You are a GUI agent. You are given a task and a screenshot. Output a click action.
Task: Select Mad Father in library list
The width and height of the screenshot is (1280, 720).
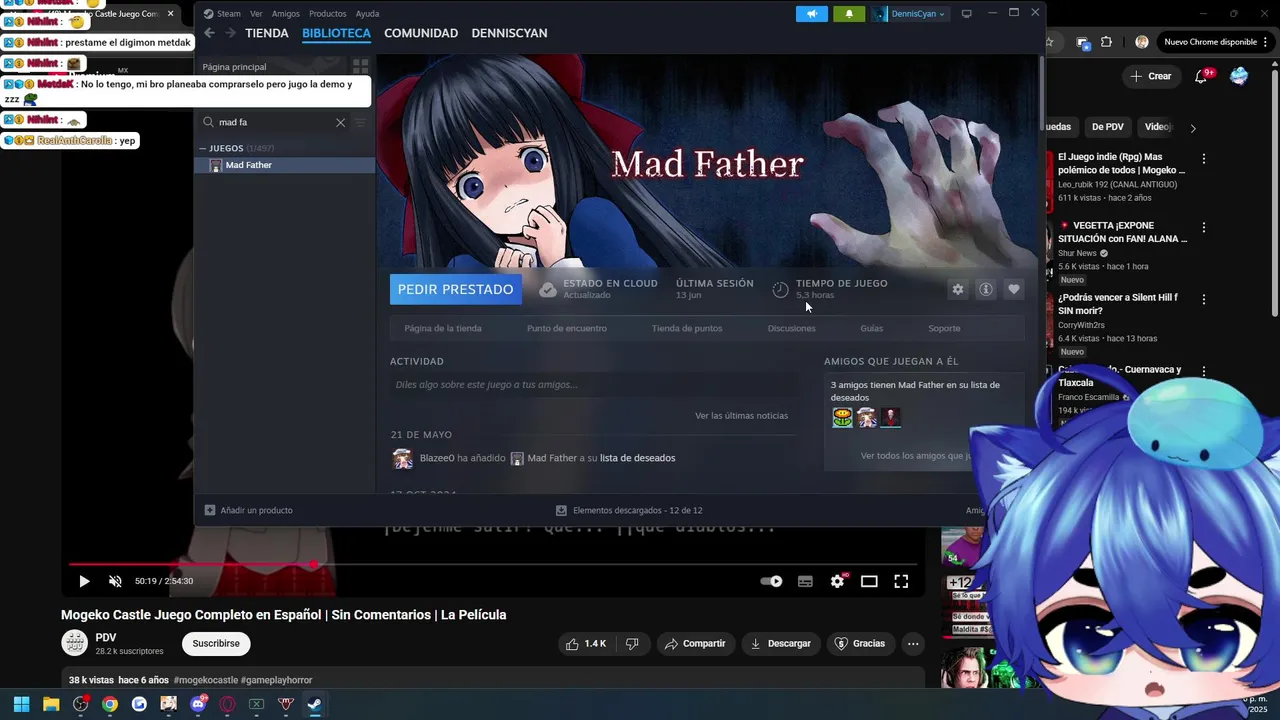(285, 165)
